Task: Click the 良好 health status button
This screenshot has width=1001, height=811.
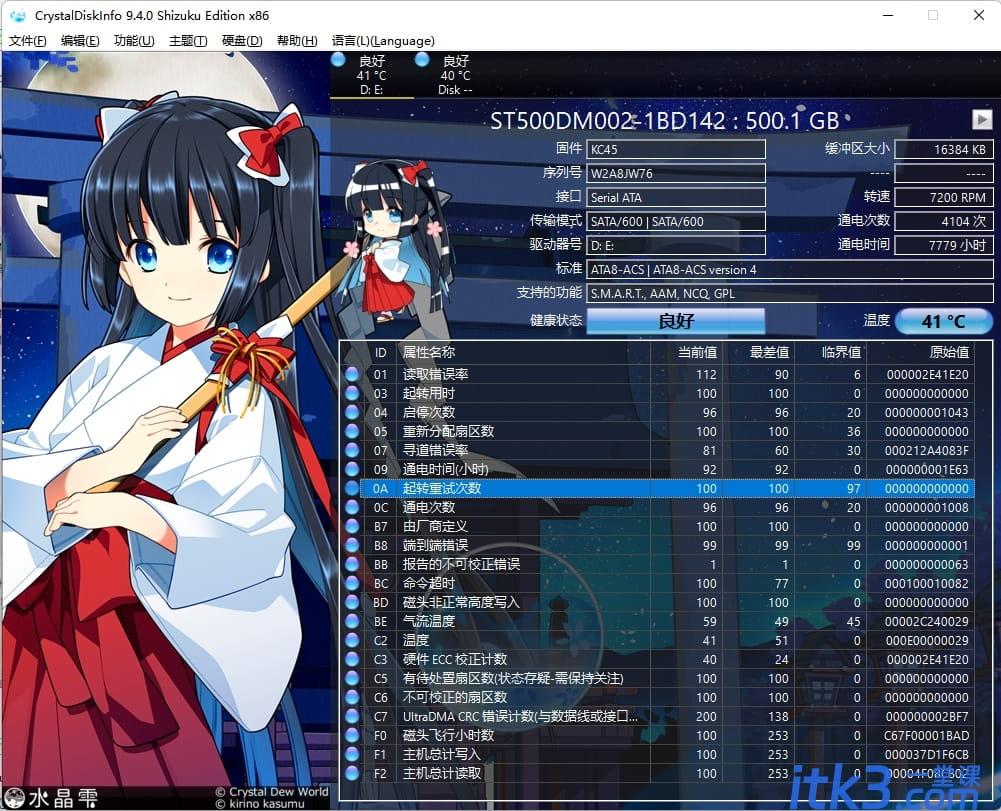Action: click(x=675, y=321)
